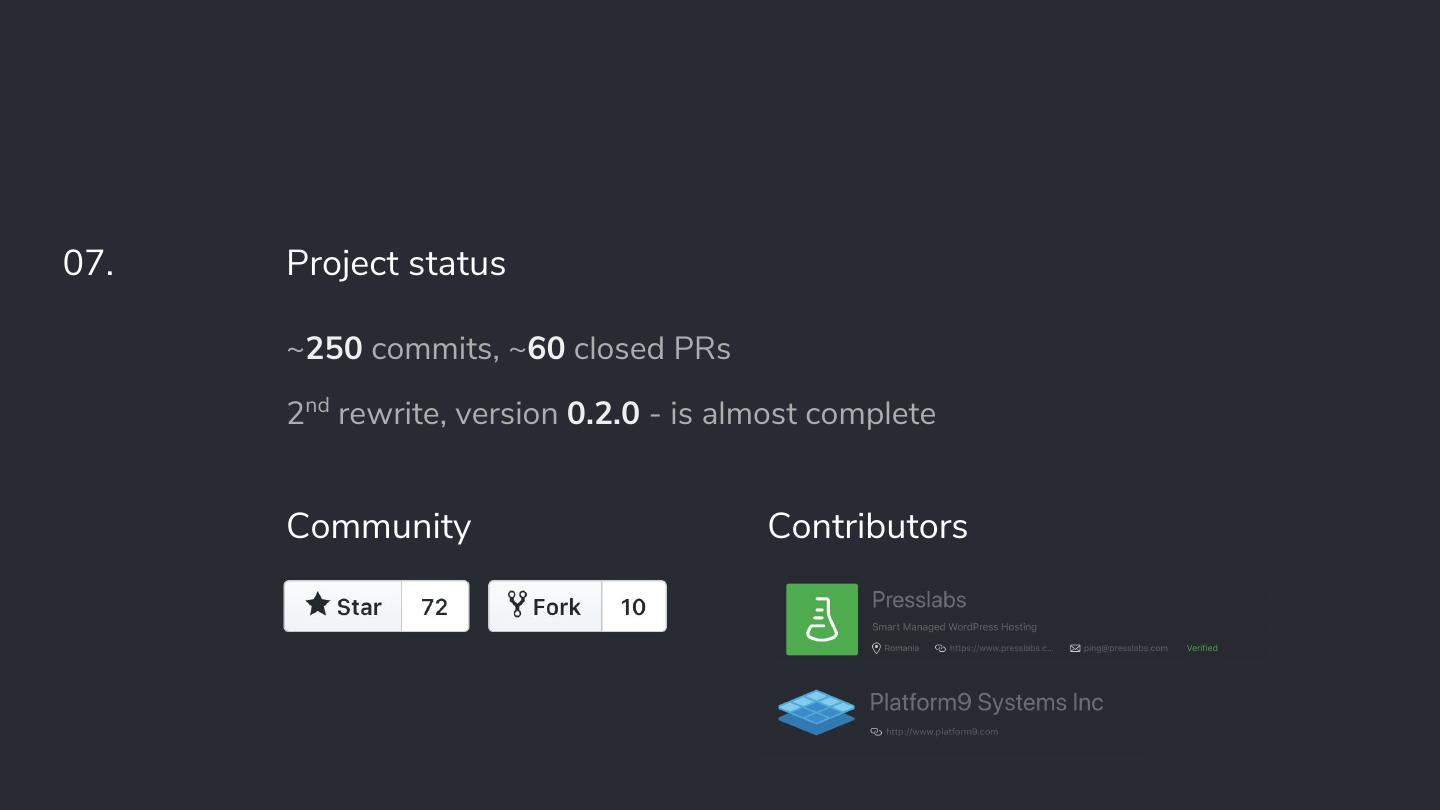Viewport: 1440px width, 810px height.
Task: Click the green Verified badge
Action: [1202, 648]
